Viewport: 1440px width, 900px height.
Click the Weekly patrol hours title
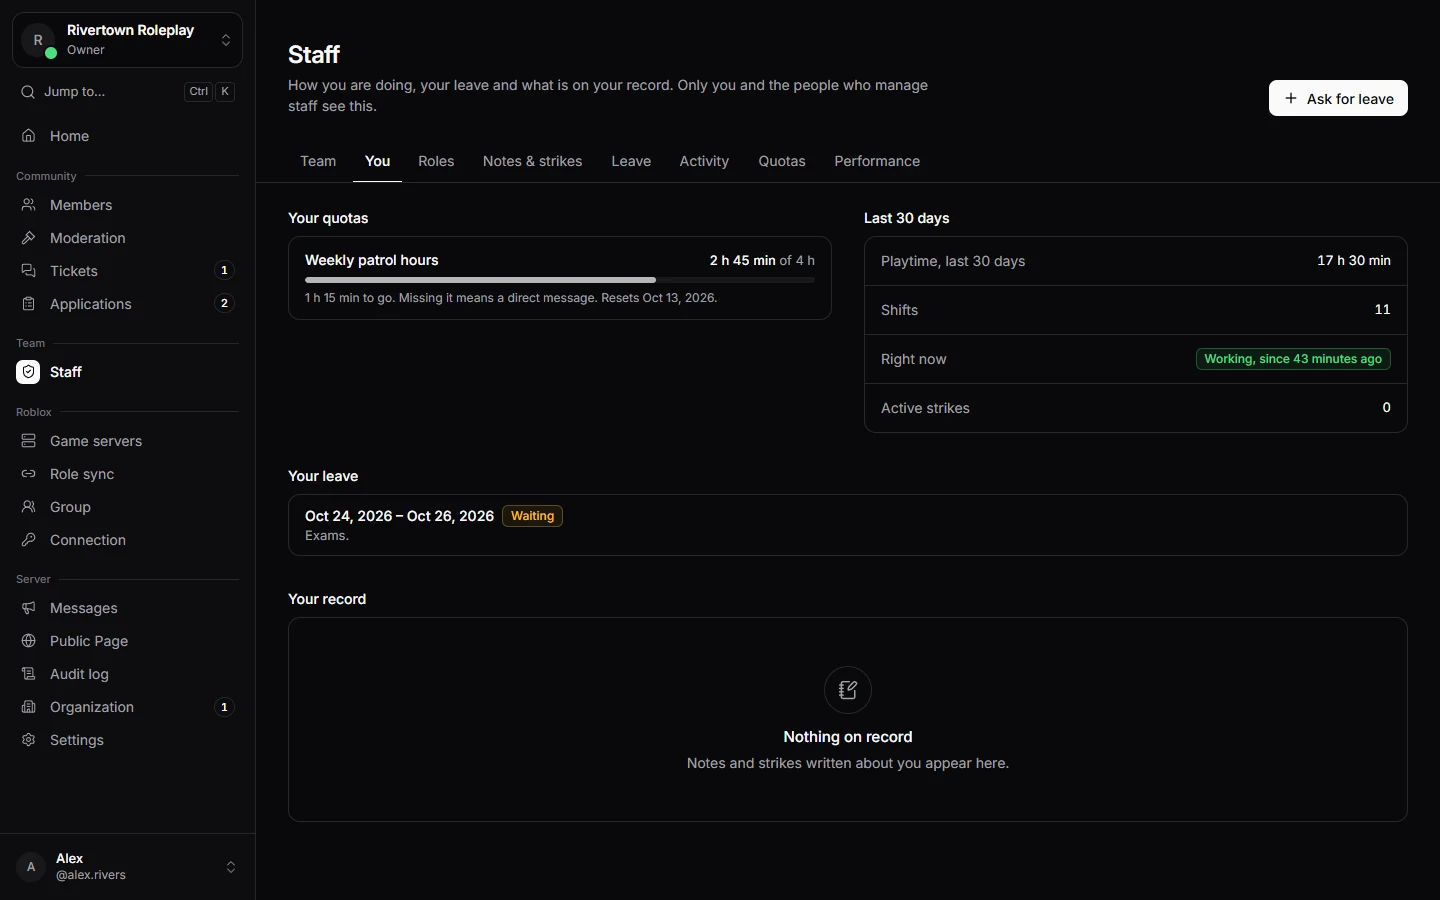(x=372, y=260)
